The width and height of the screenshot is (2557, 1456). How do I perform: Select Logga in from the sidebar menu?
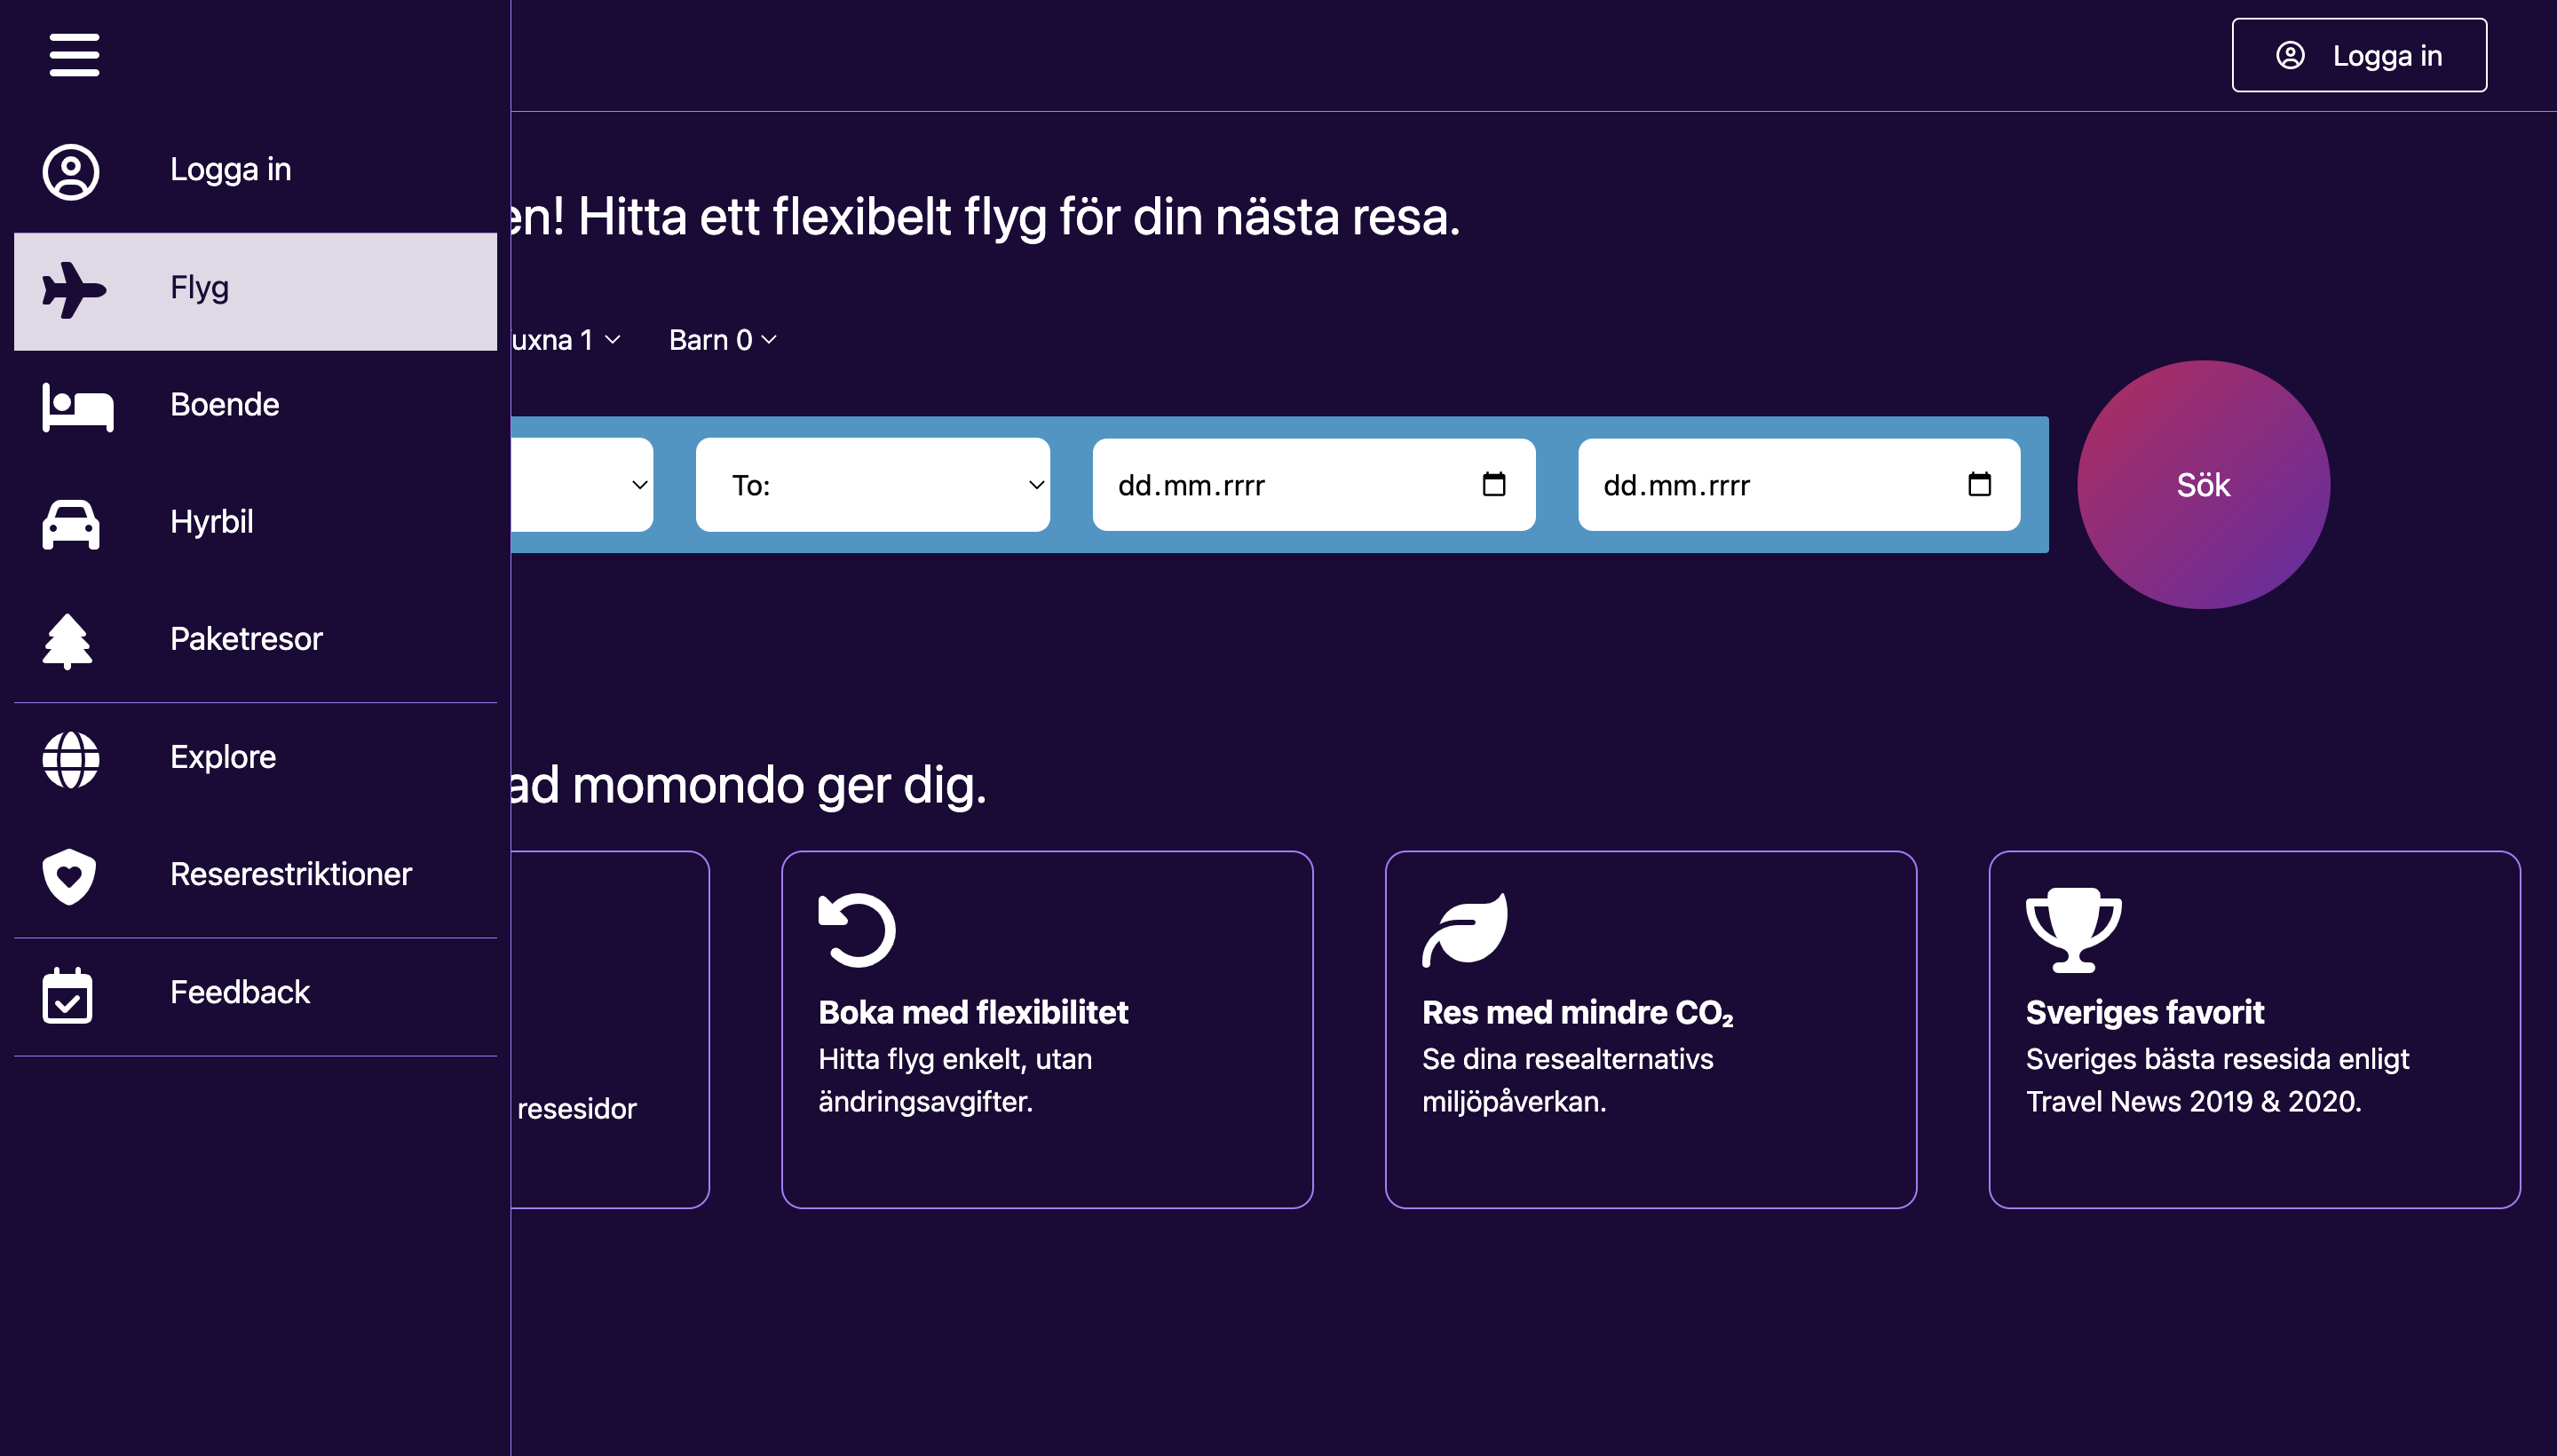click(230, 168)
